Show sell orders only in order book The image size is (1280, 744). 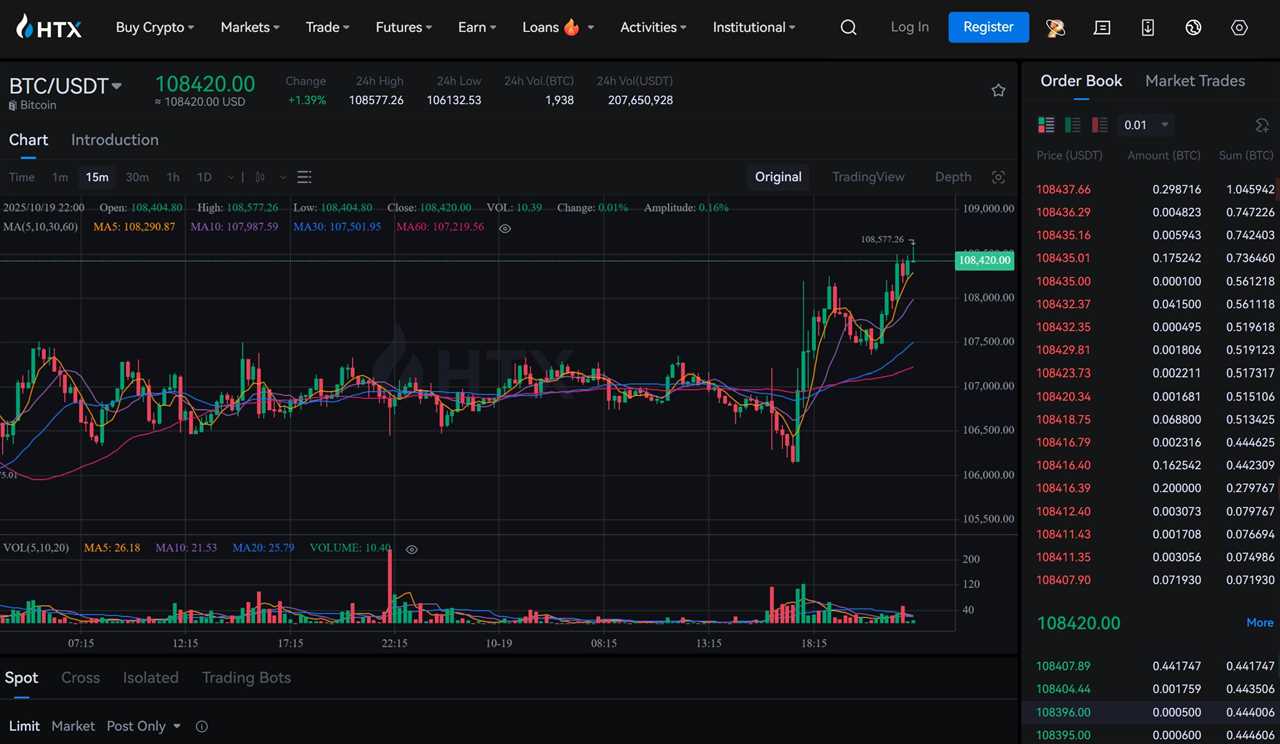(x=1100, y=125)
